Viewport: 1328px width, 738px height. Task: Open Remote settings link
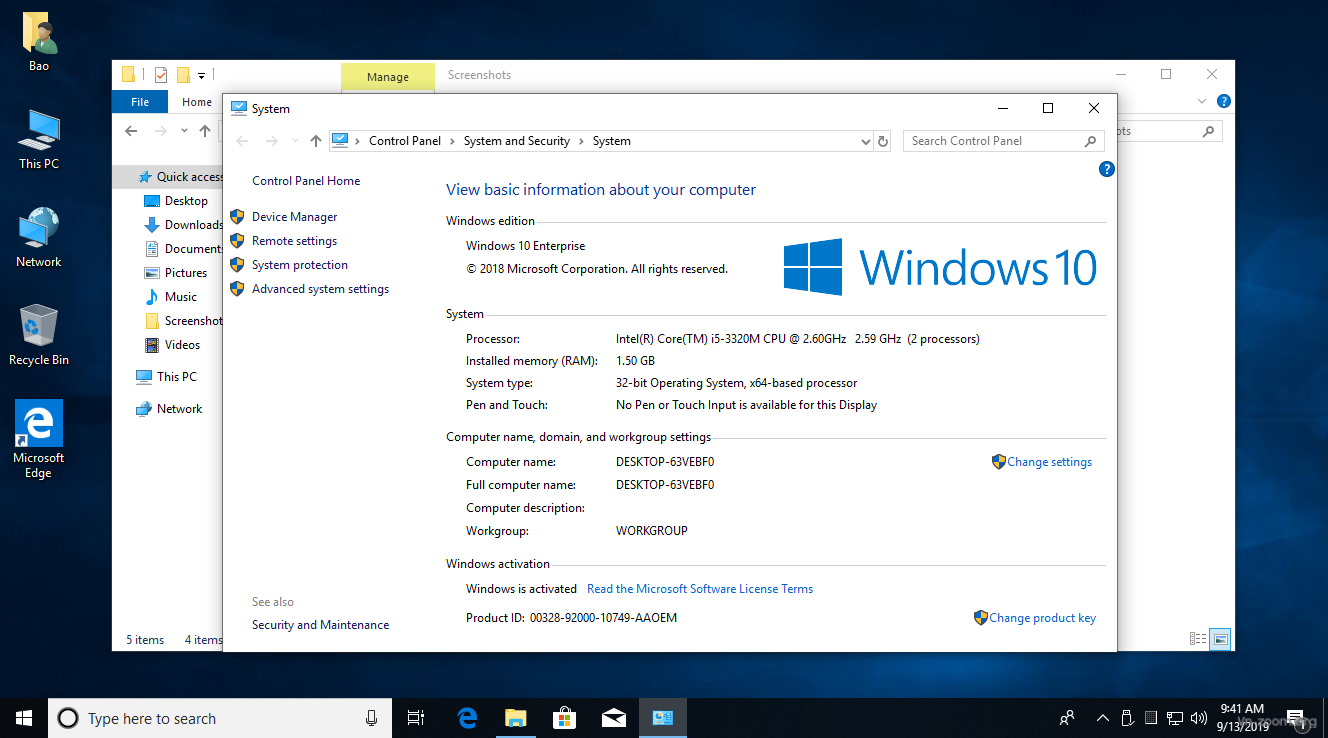coord(294,241)
